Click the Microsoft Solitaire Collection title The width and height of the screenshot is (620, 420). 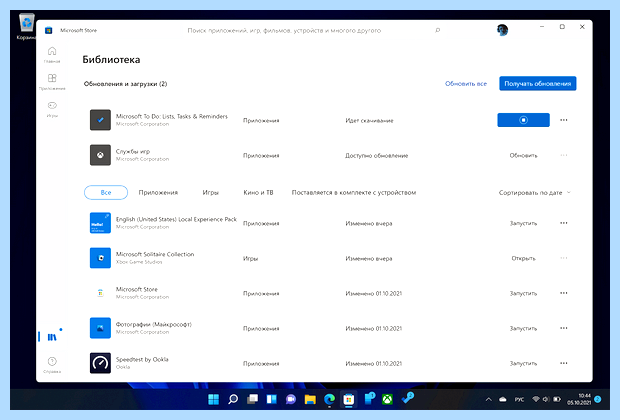155,254
